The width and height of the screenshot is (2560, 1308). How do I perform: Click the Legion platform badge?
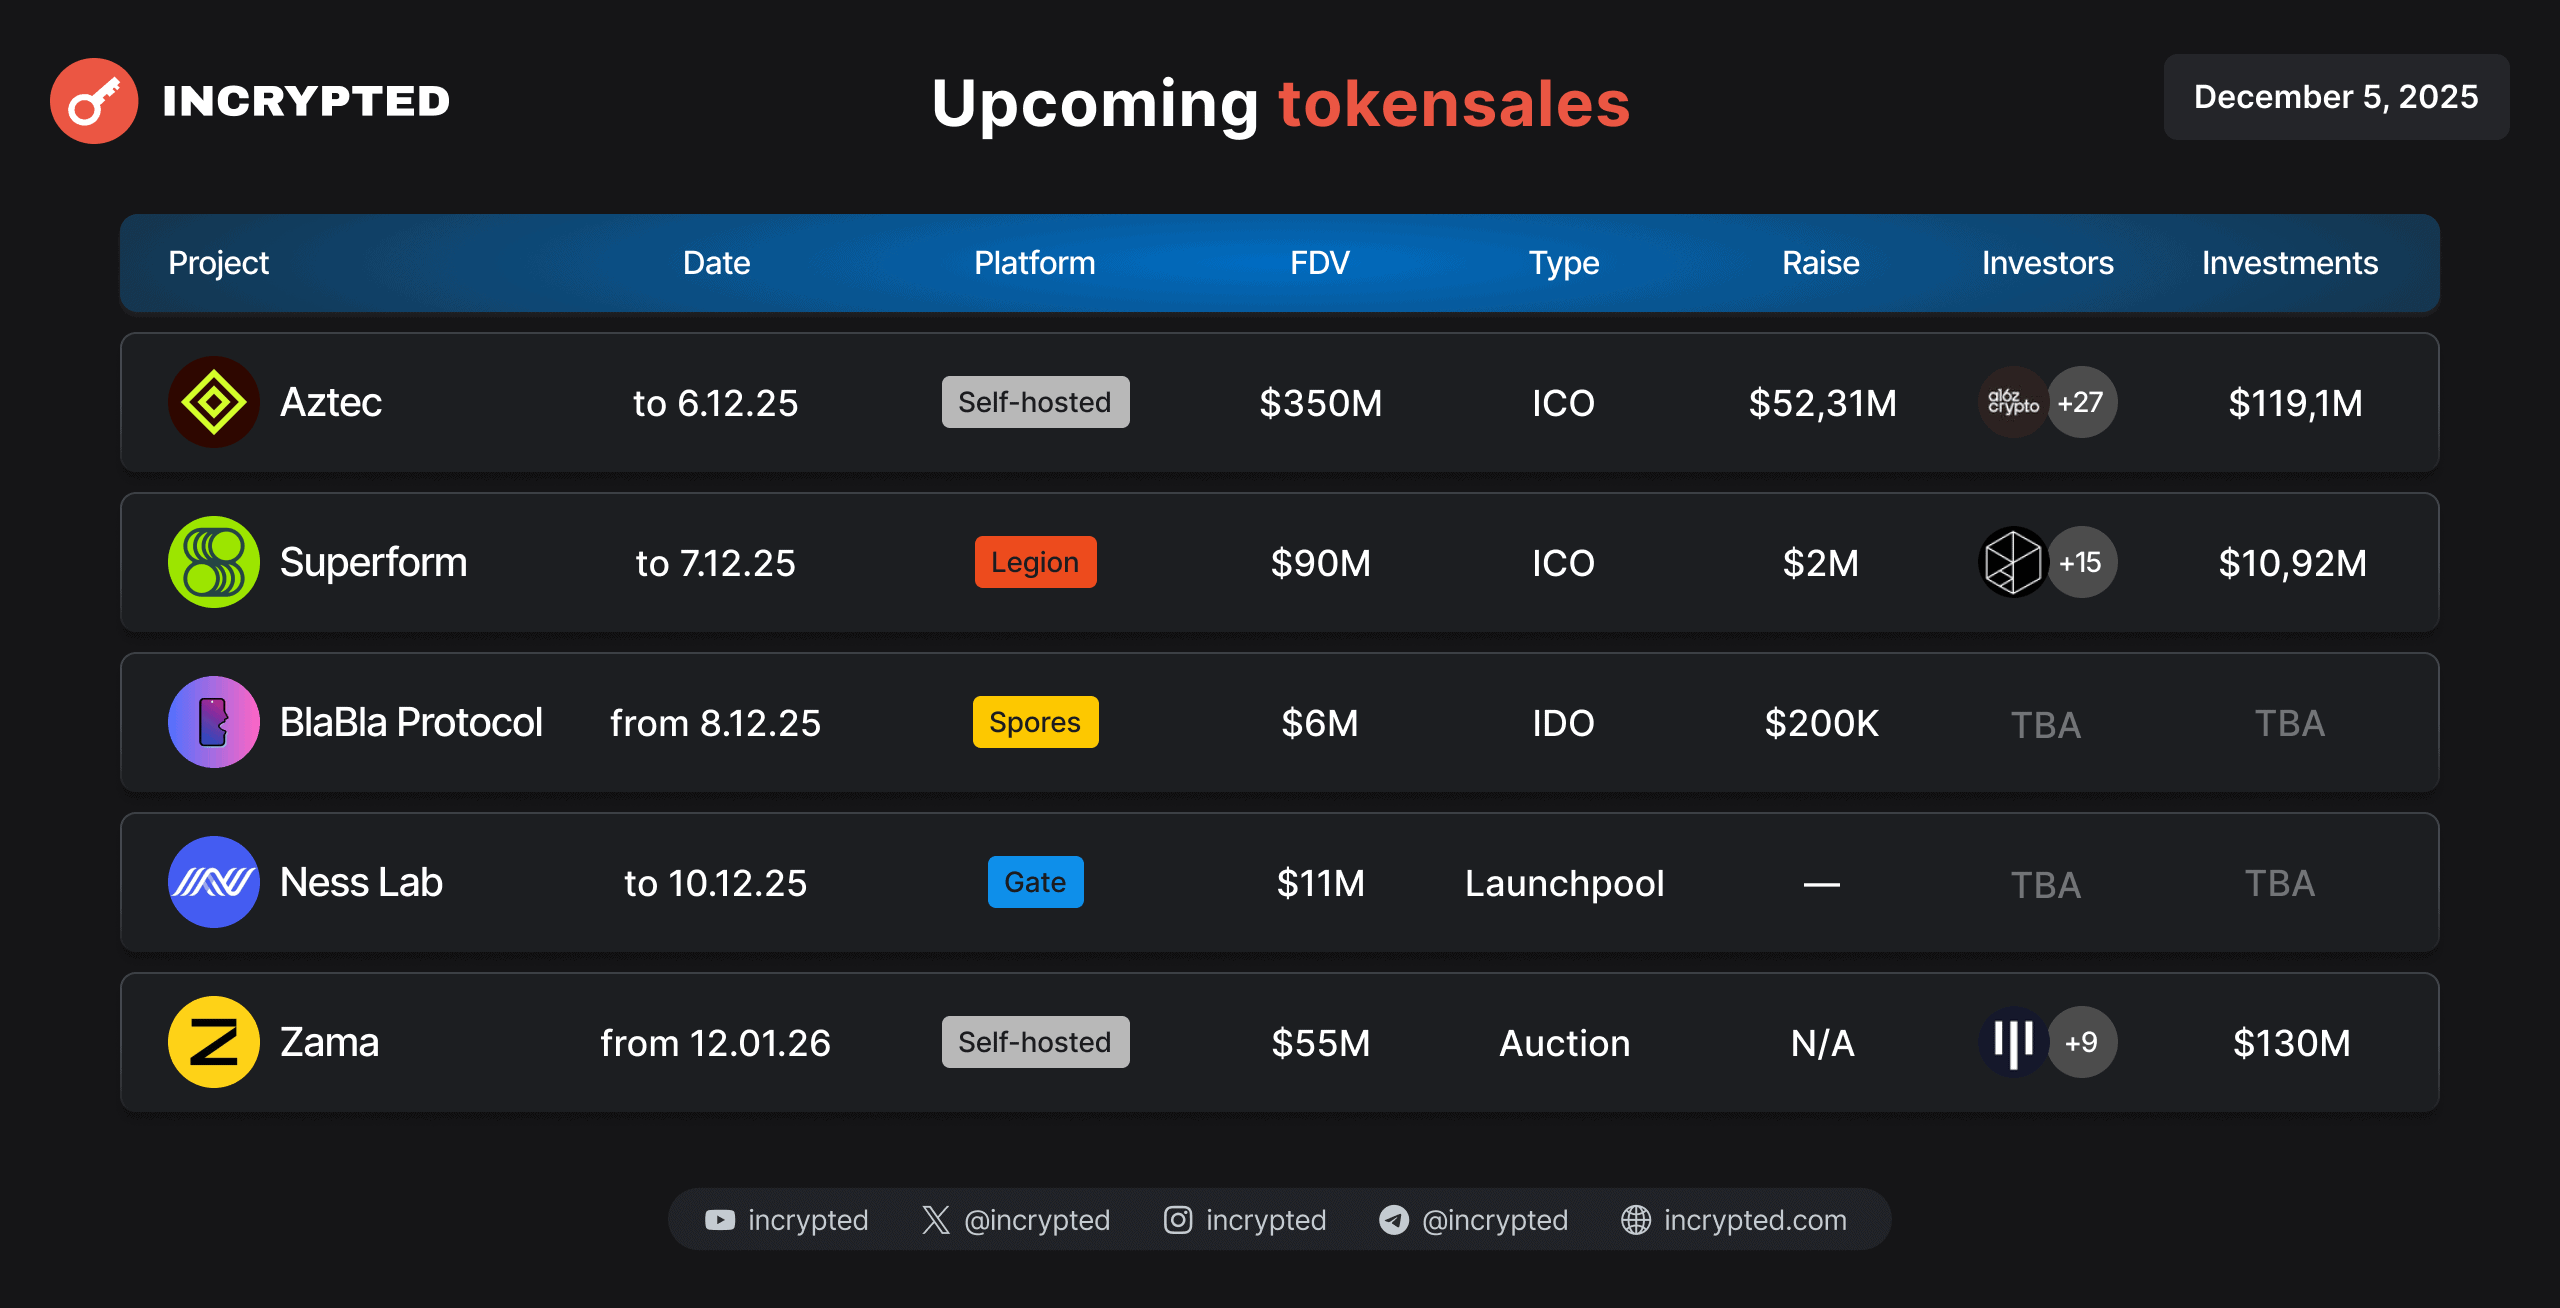point(1035,562)
